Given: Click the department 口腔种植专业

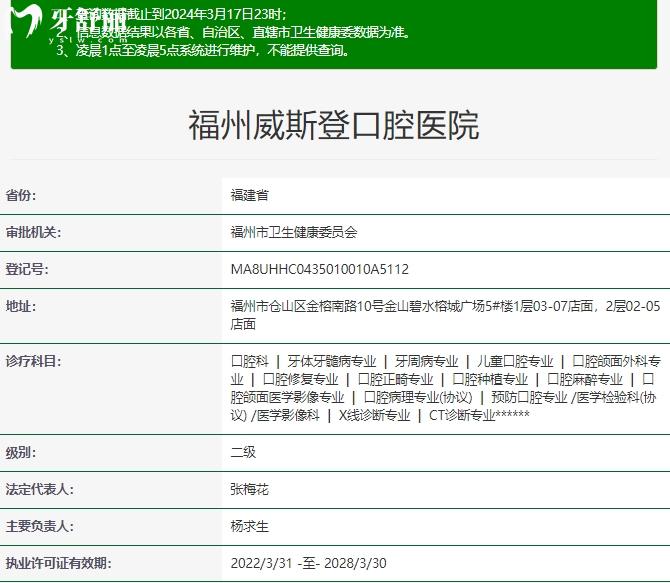Looking at the screenshot, I should pos(490,379).
